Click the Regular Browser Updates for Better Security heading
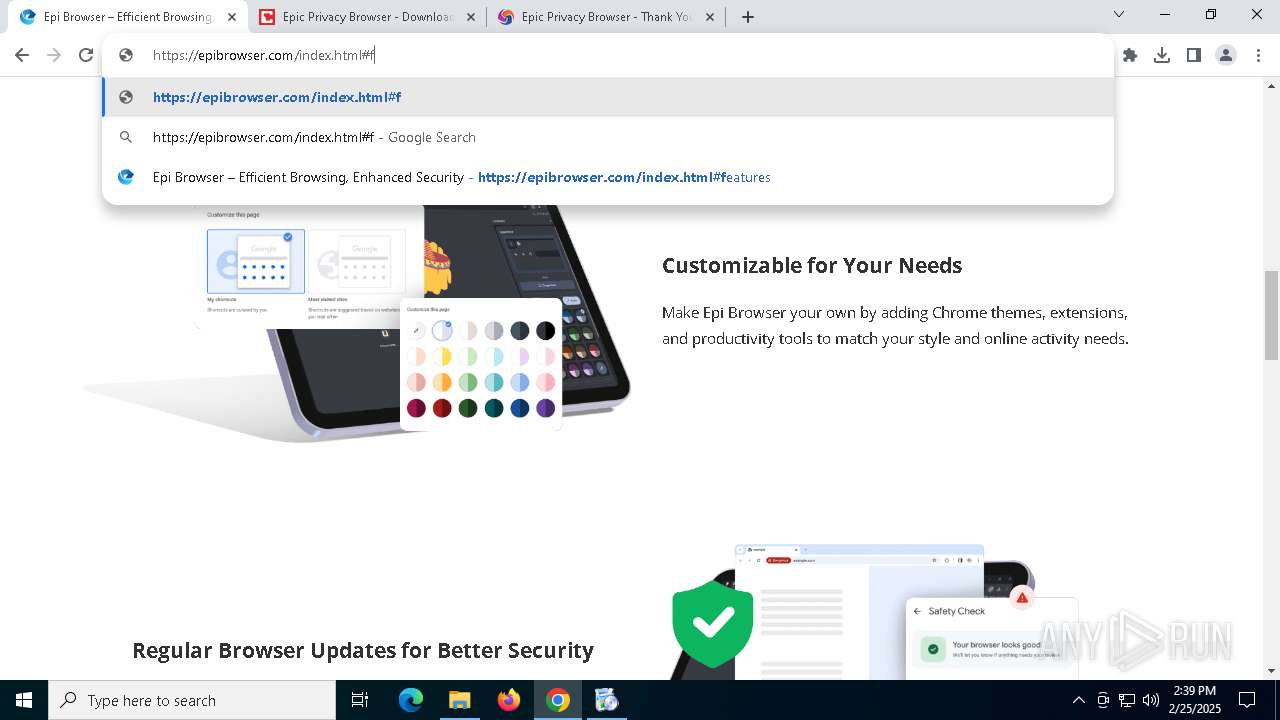Viewport: 1280px width, 720px height. 363,650
